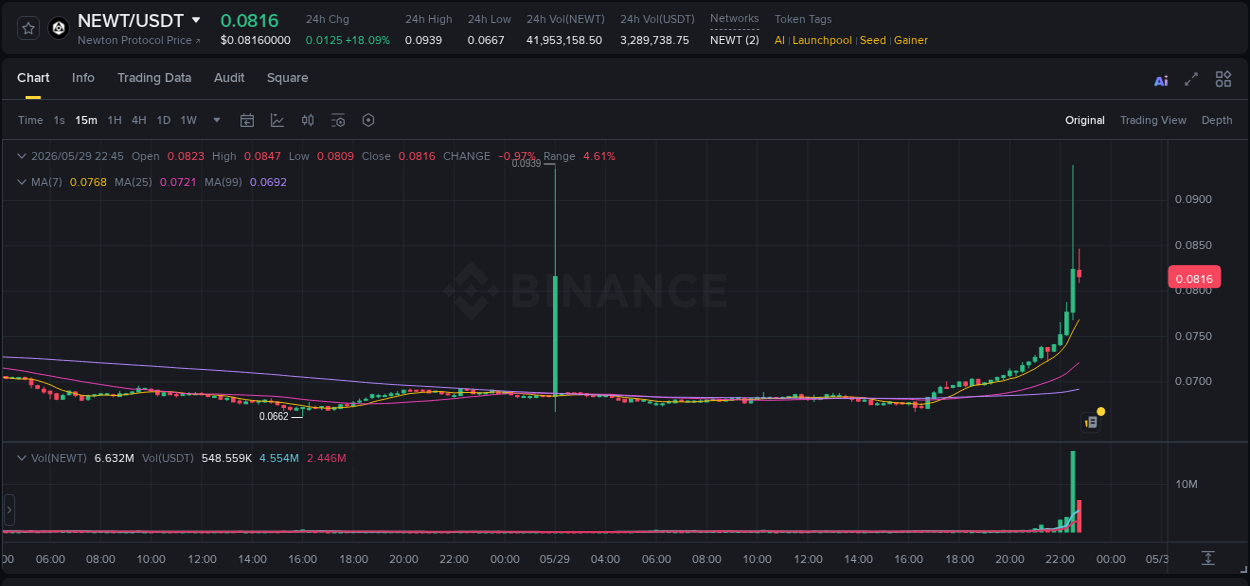
Task: Open the Square tab
Action: click(287, 78)
